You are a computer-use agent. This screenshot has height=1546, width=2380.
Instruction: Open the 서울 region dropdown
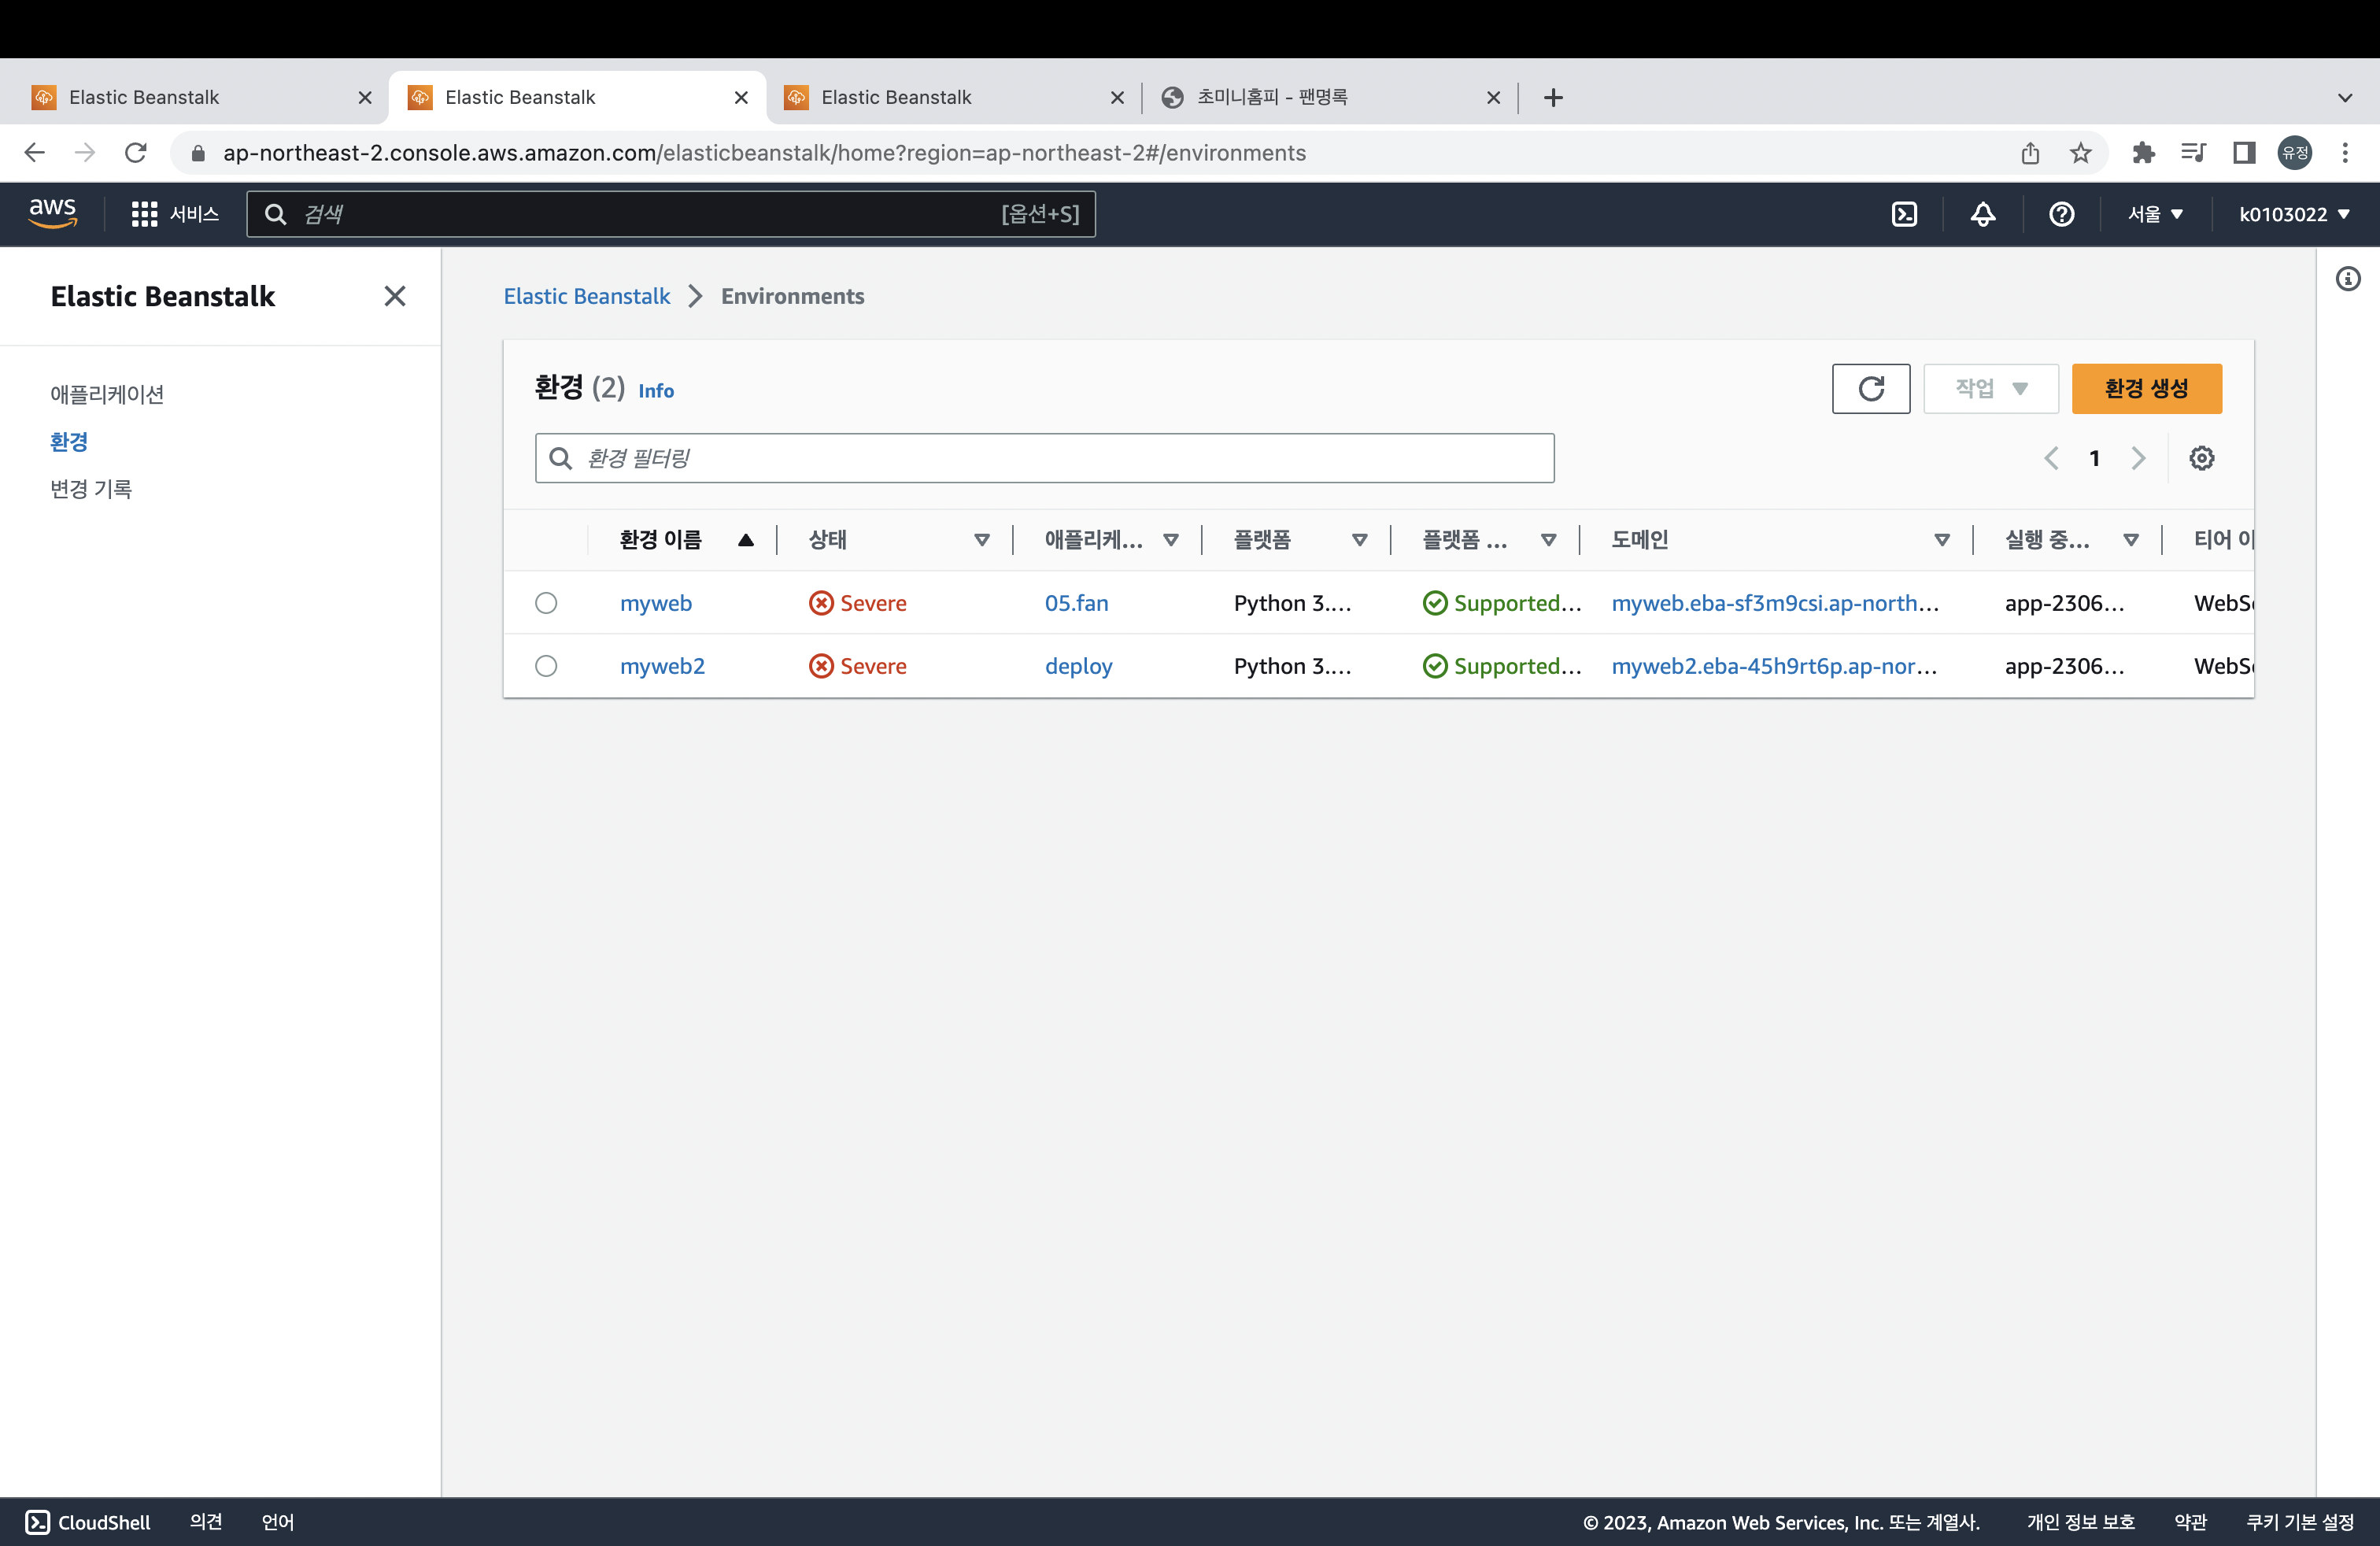click(2155, 214)
